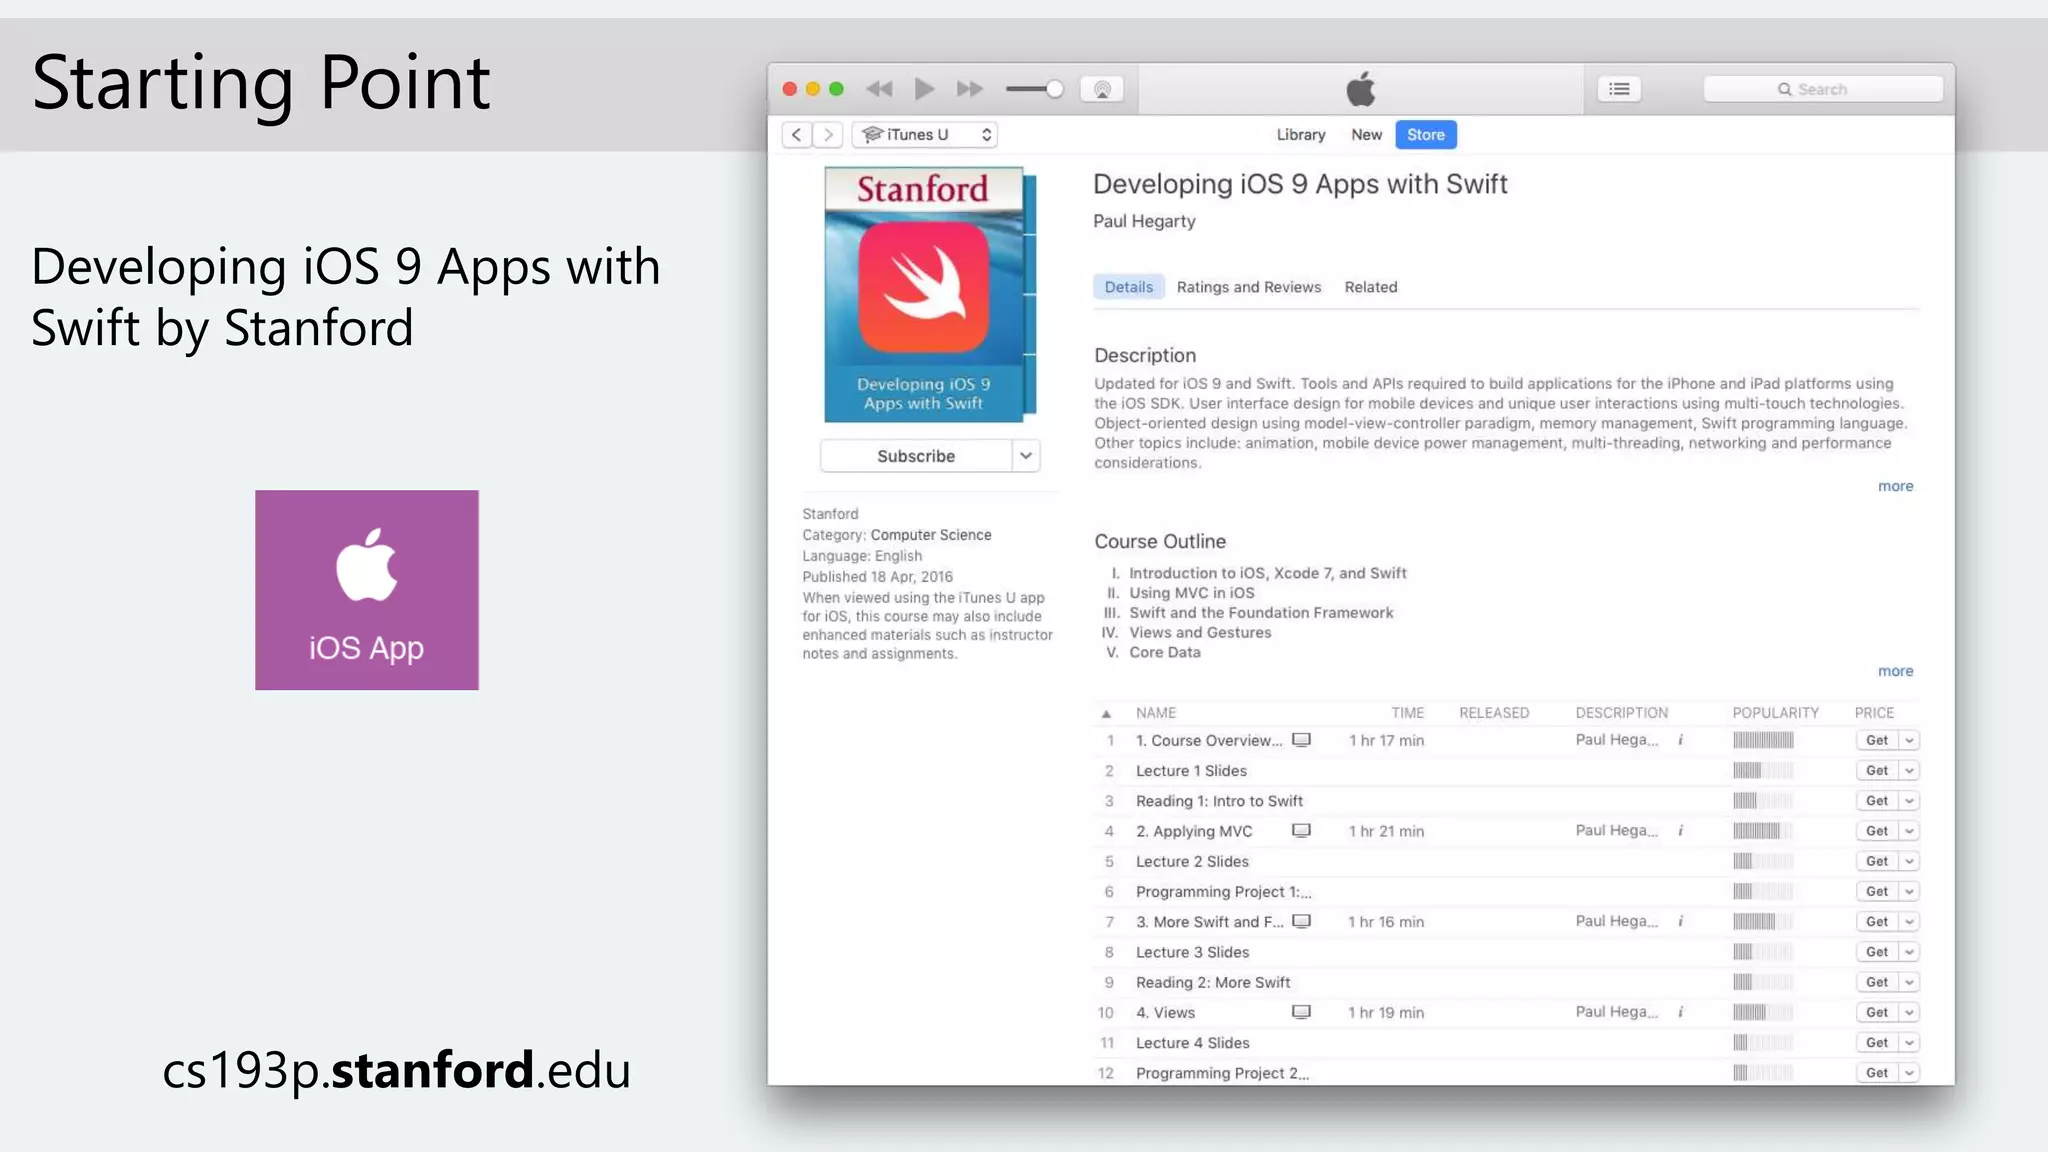Adjust the iTunes volume slider

(1035, 89)
